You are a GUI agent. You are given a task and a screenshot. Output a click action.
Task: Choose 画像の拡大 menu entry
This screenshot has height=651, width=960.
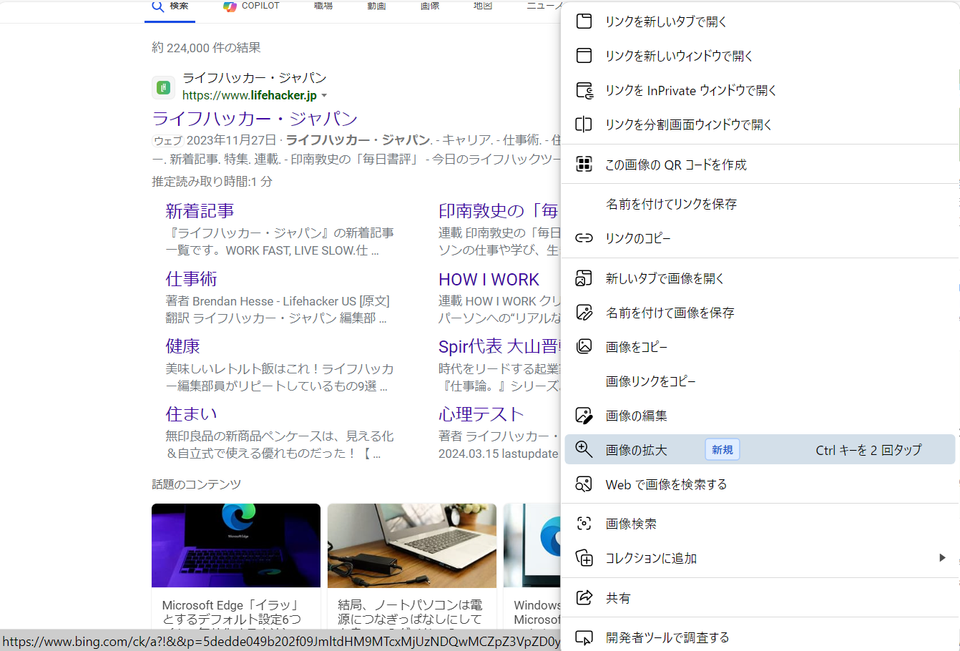pos(759,450)
